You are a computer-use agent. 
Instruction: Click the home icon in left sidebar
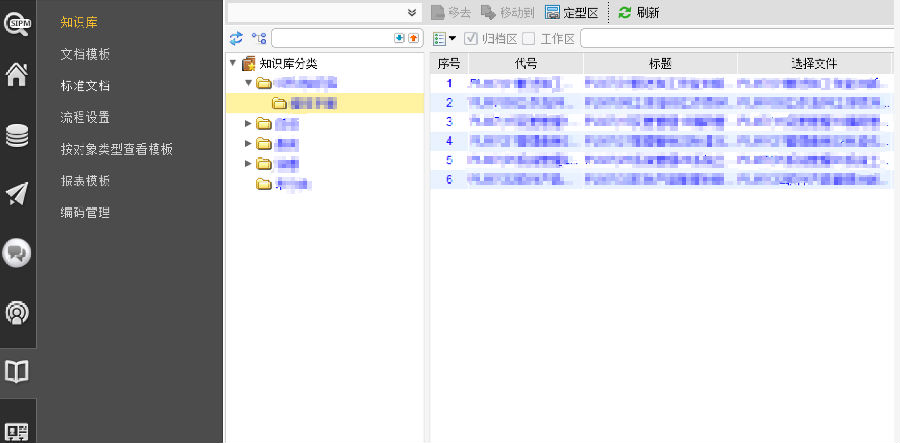point(17,76)
